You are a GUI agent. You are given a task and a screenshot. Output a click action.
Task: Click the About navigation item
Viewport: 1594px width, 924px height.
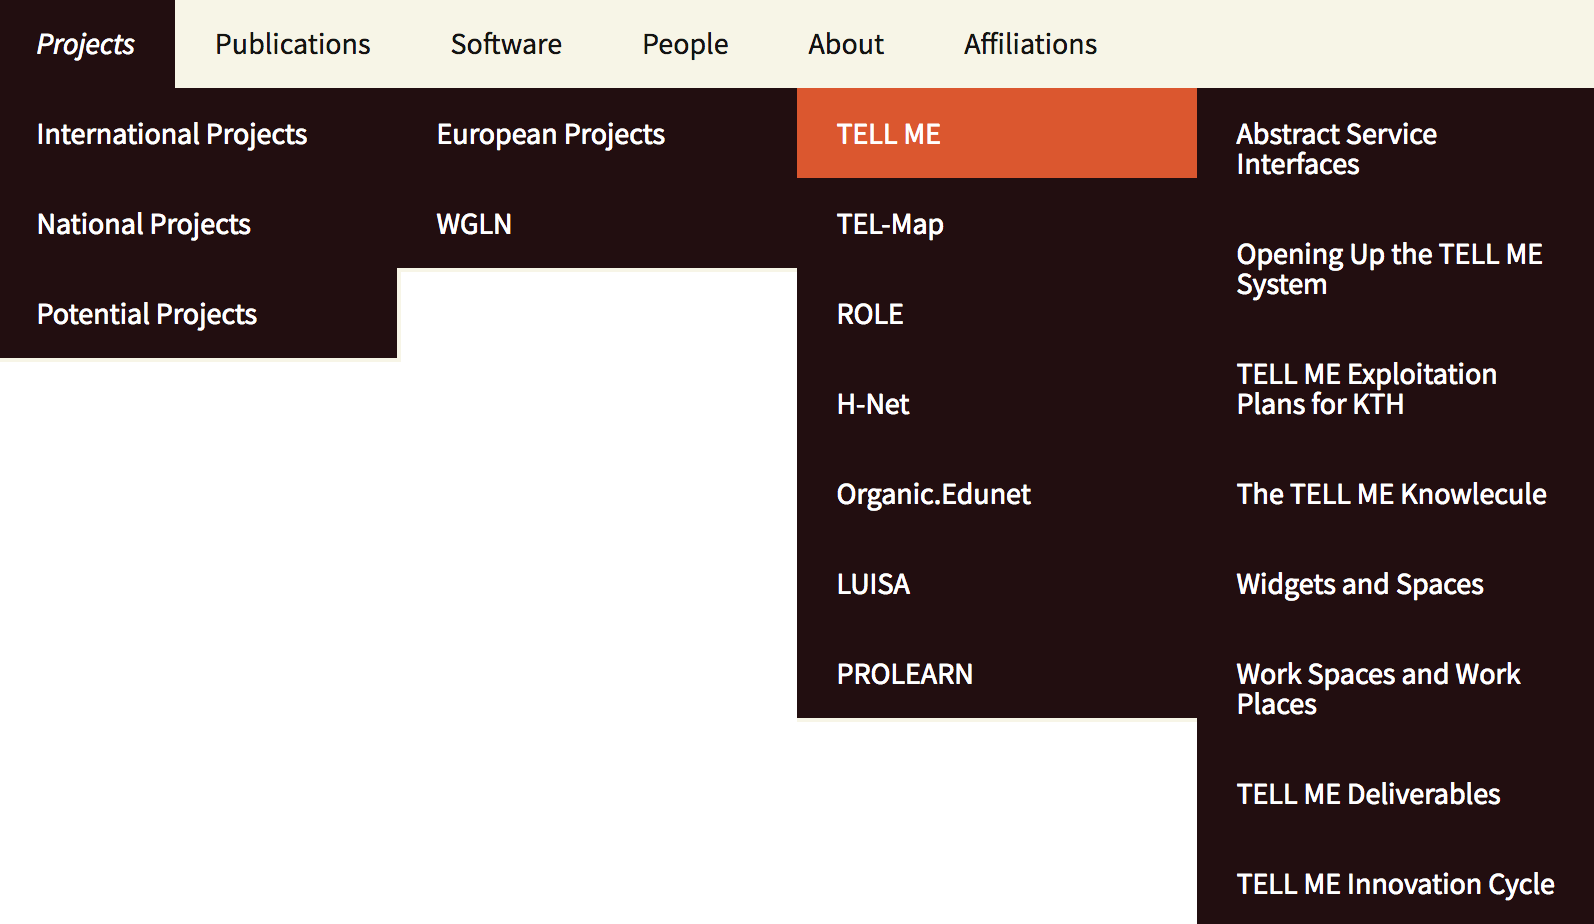pos(846,44)
